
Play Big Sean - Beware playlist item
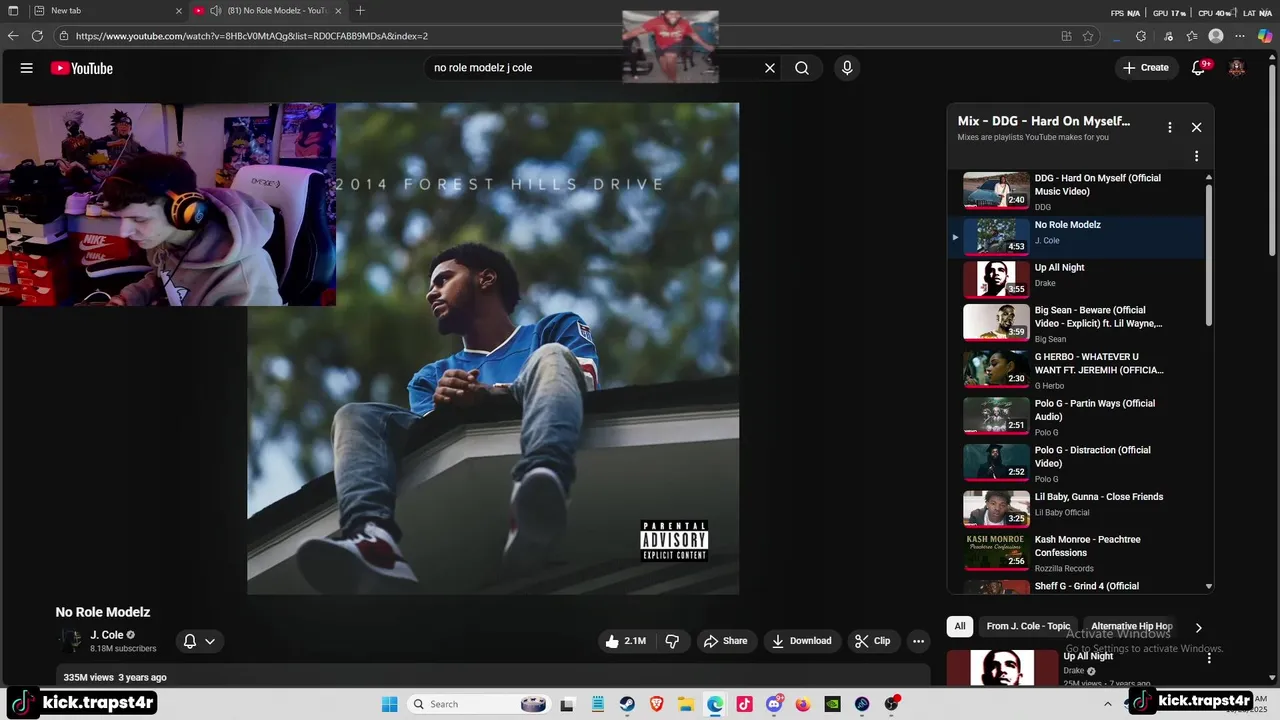(x=1075, y=324)
